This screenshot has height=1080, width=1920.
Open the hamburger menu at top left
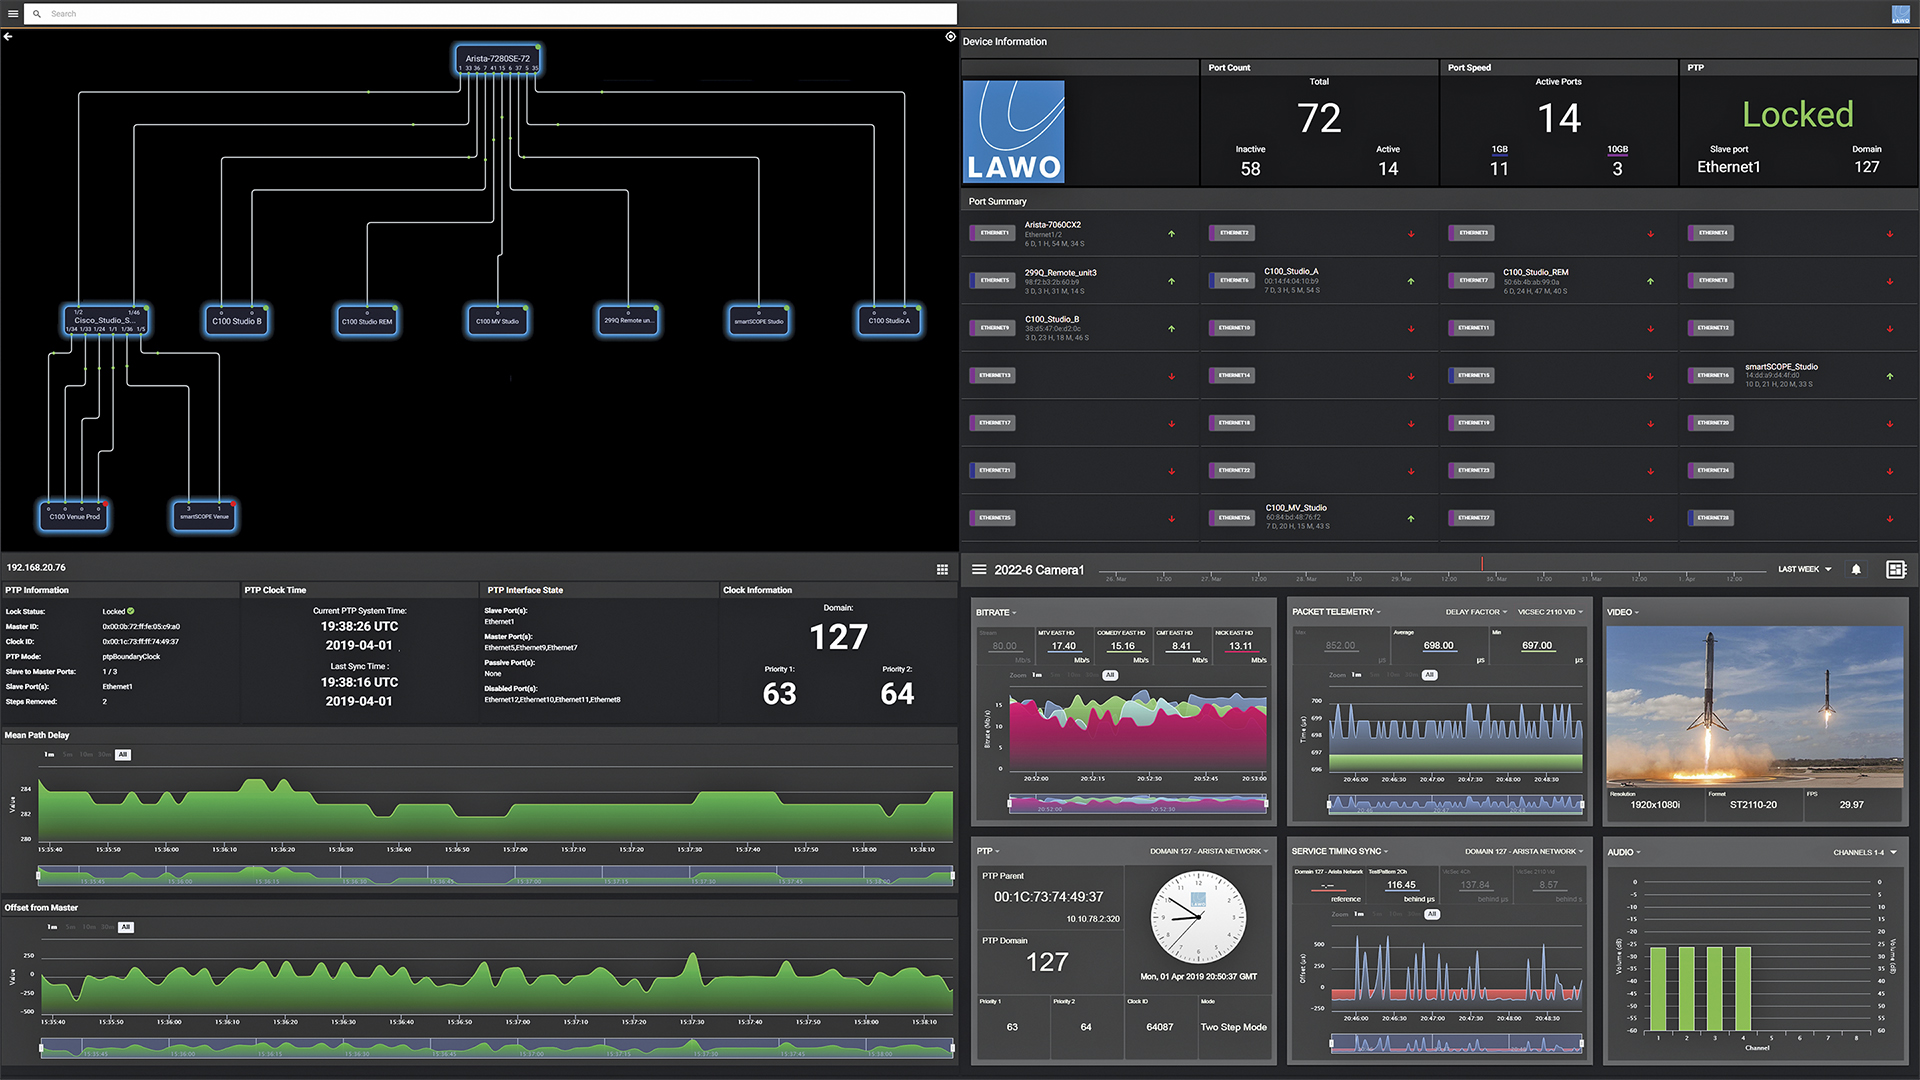click(x=13, y=14)
